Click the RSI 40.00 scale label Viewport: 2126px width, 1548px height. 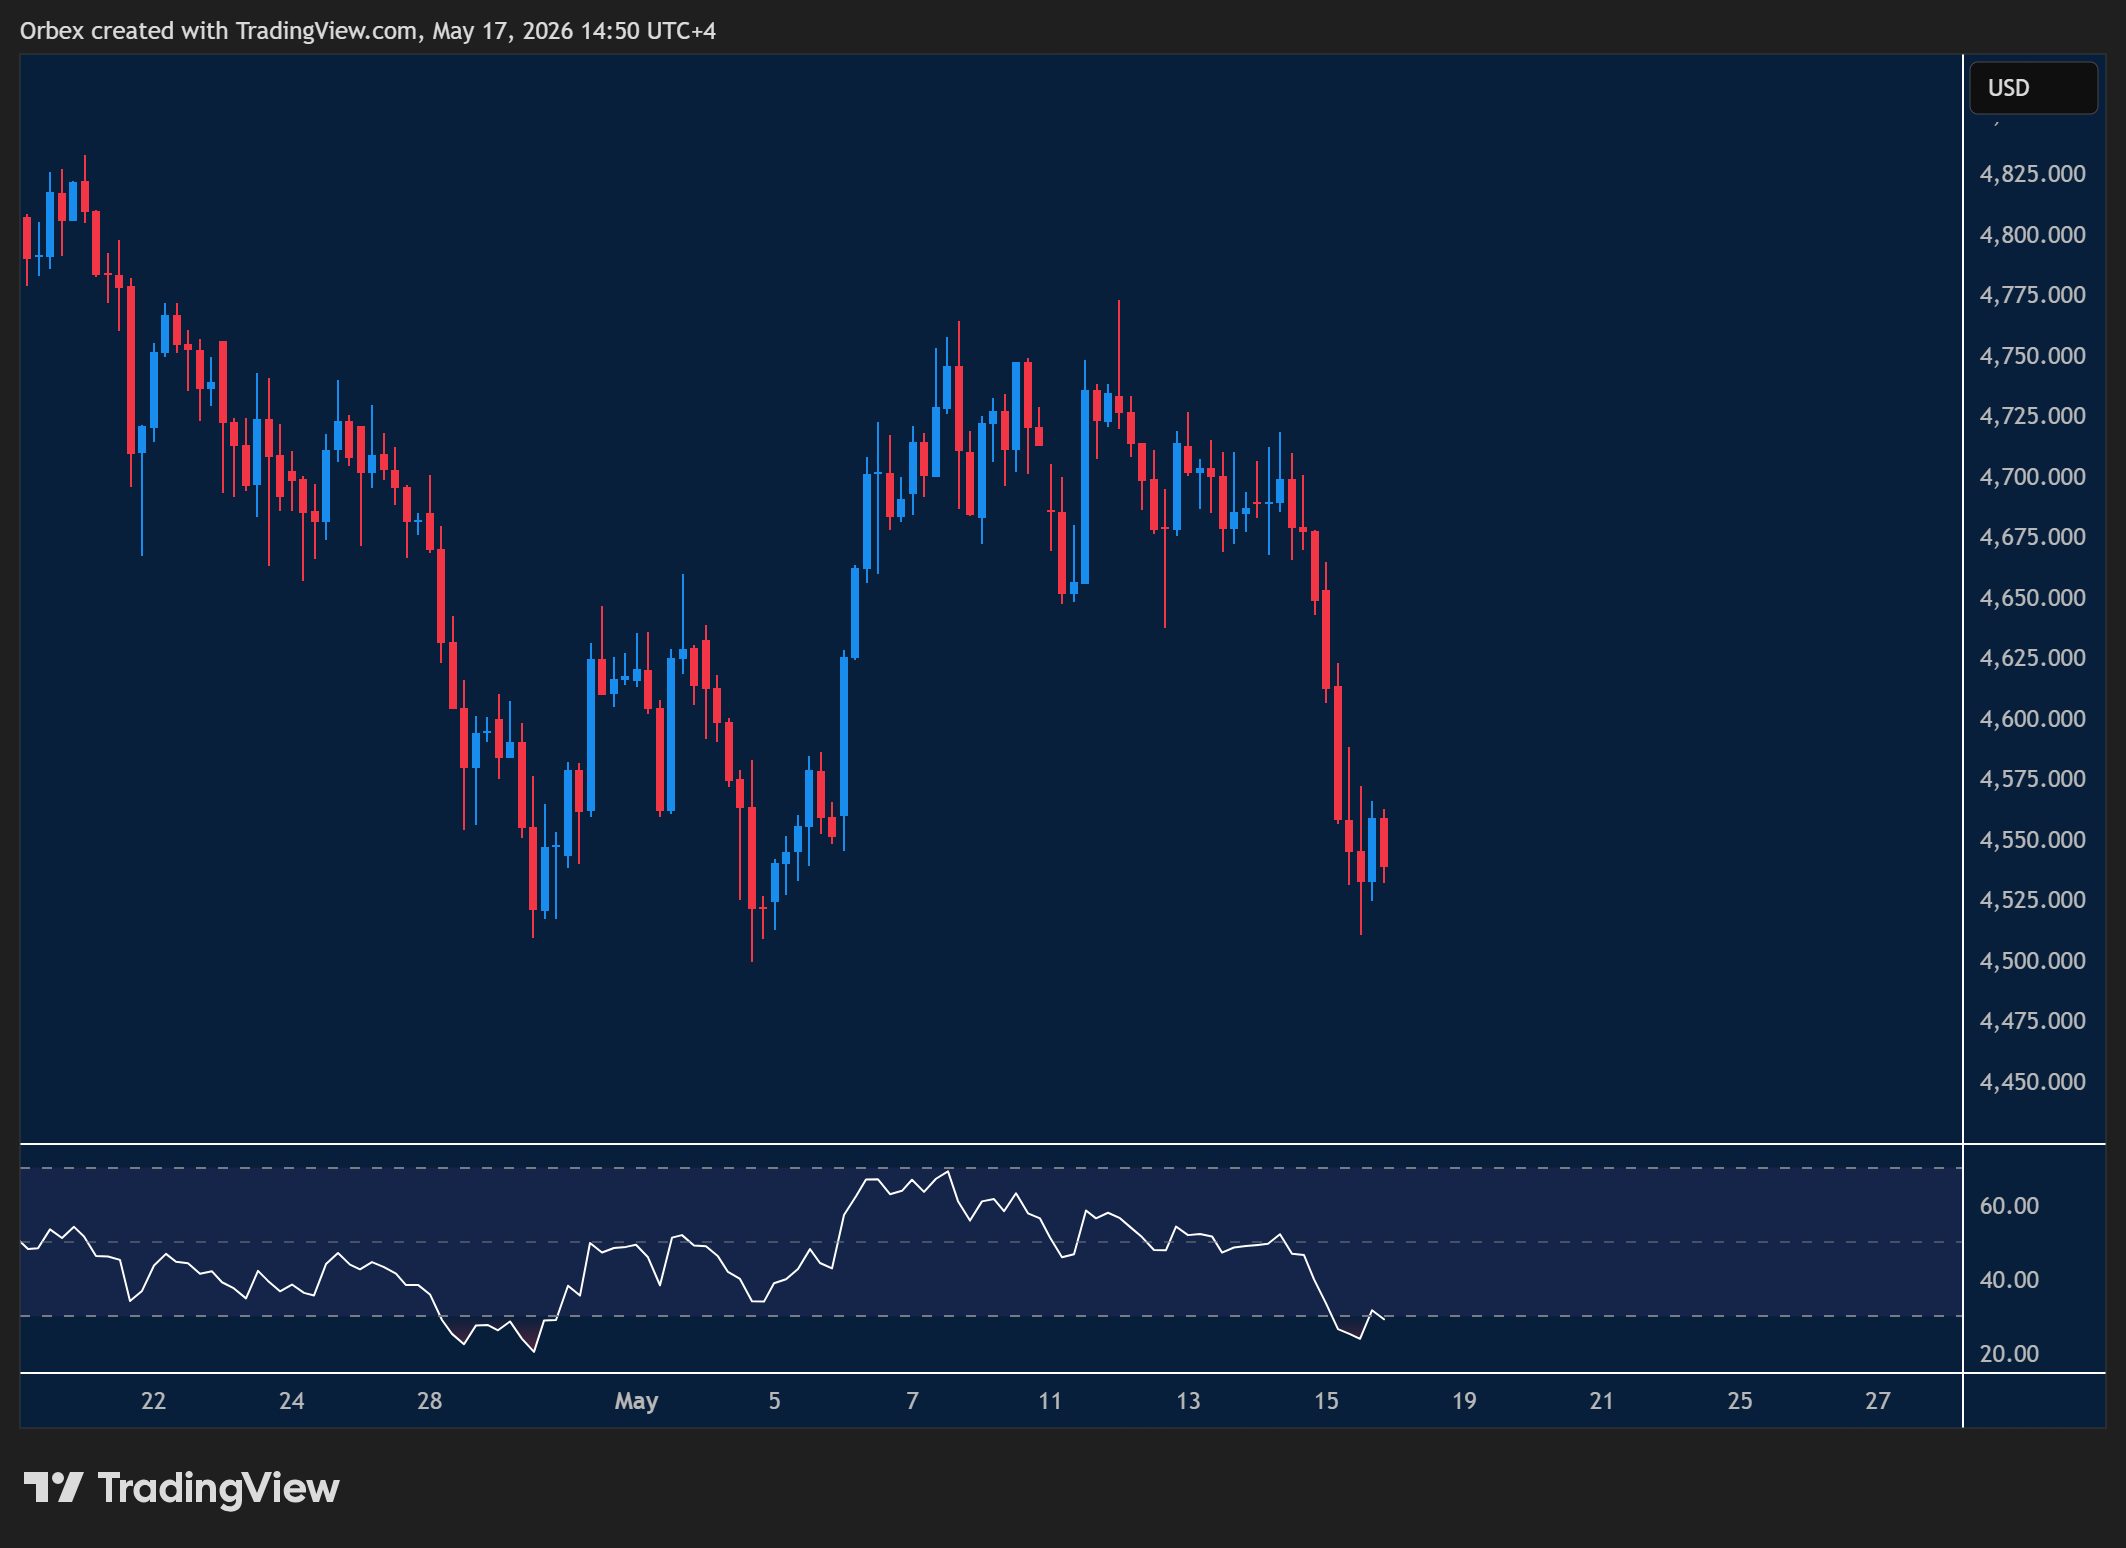[2009, 1280]
